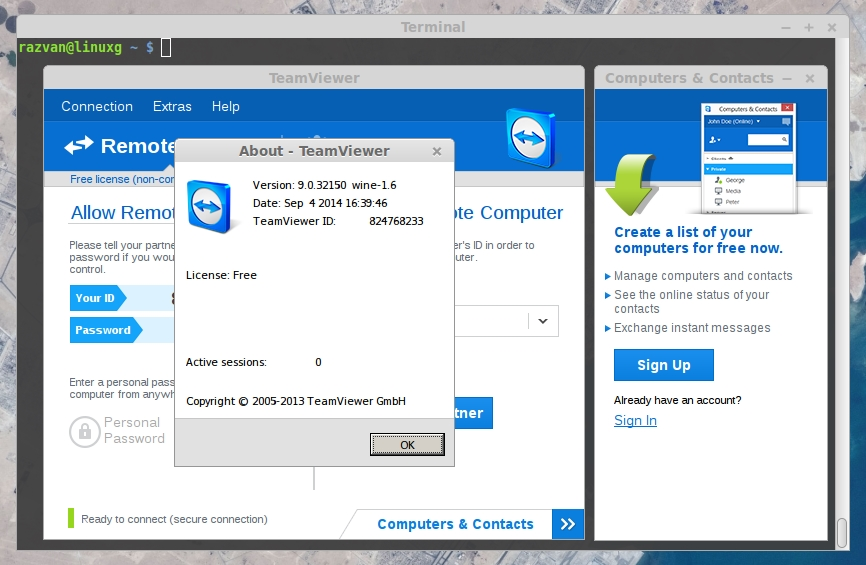
Task: Click Exchange instant messages bullet
Action: tap(692, 328)
